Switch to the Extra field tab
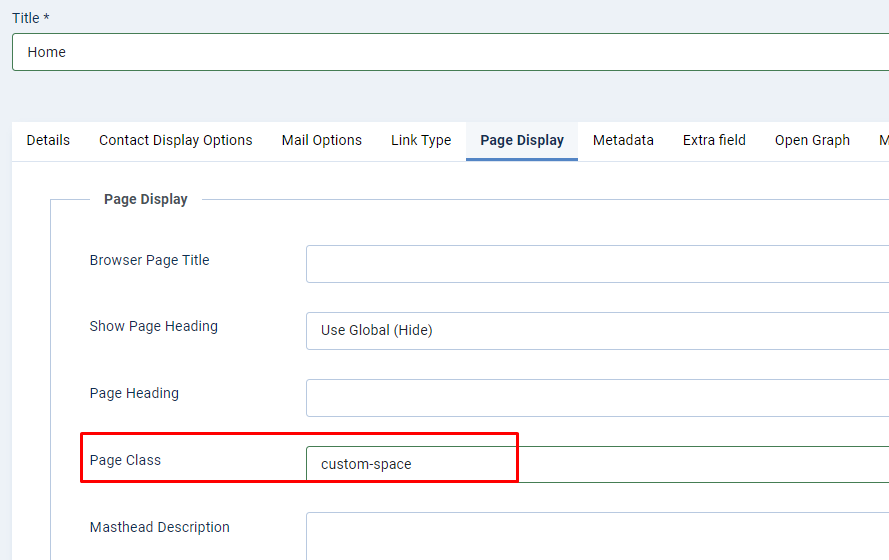This screenshot has height=560, width=889. 714,140
